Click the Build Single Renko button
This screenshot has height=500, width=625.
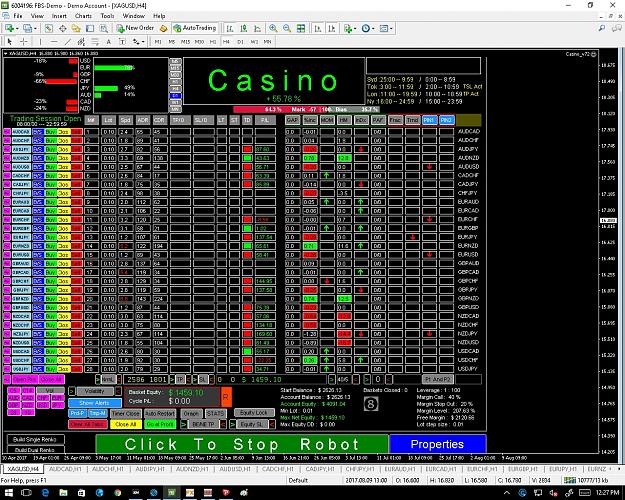(x=35, y=439)
